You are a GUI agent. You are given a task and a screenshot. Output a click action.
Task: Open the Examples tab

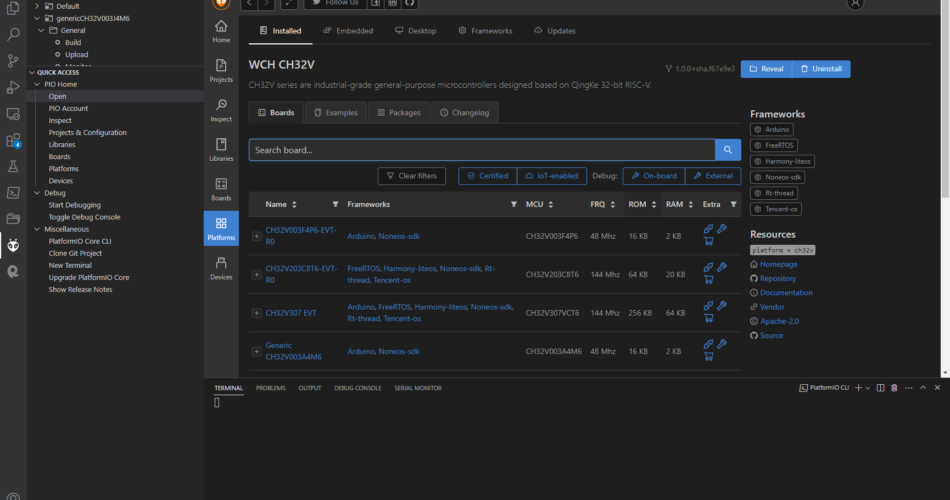[336, 113]
